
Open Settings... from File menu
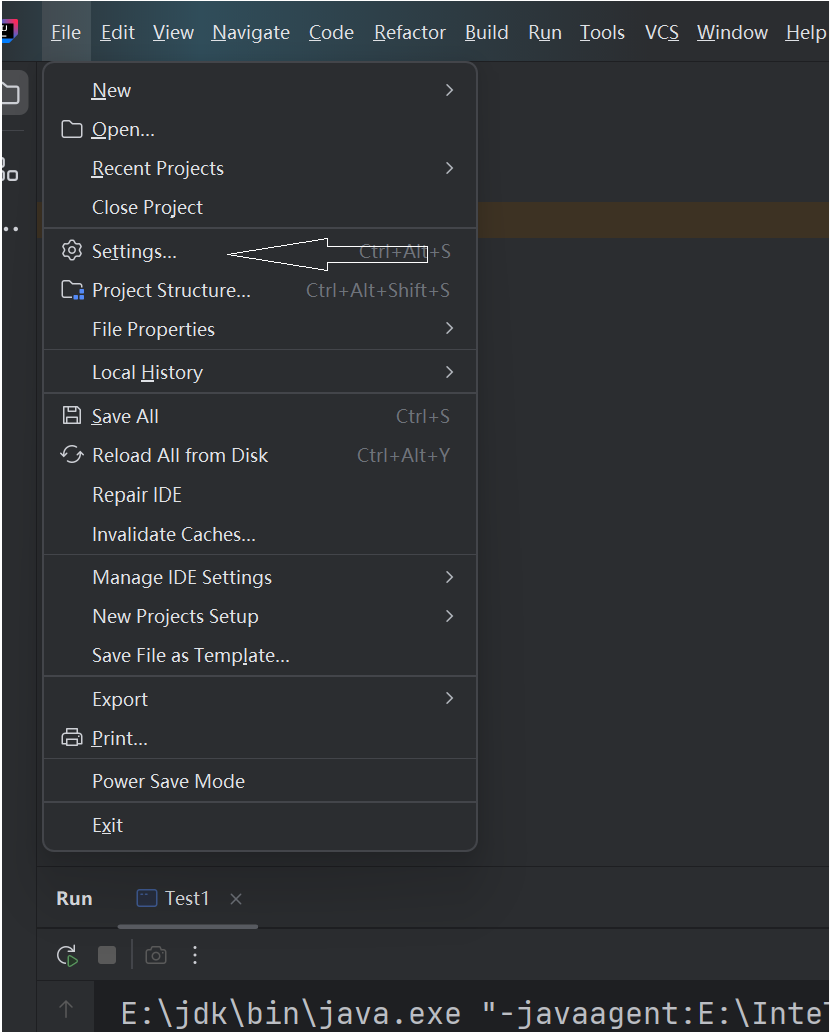point(260,251)
